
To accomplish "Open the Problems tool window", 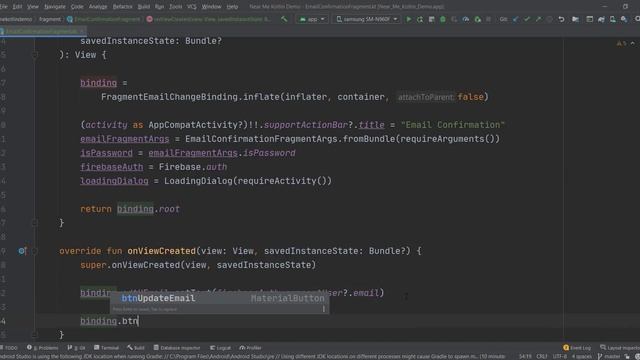I will (x=42, y=348).
